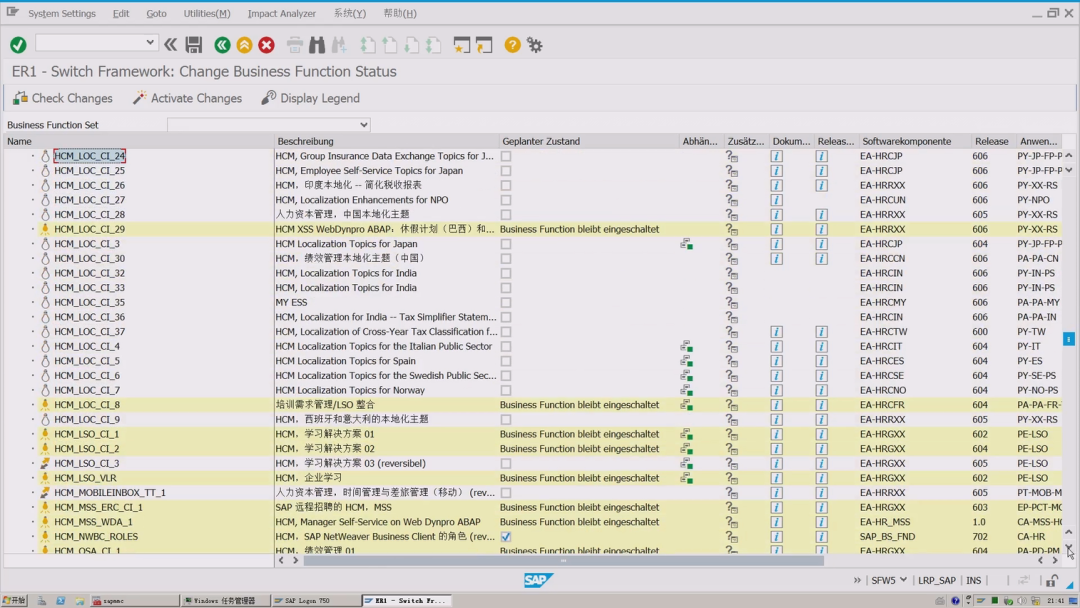Click the Display Legend button

pyautogui.click(x=310, y=98)
